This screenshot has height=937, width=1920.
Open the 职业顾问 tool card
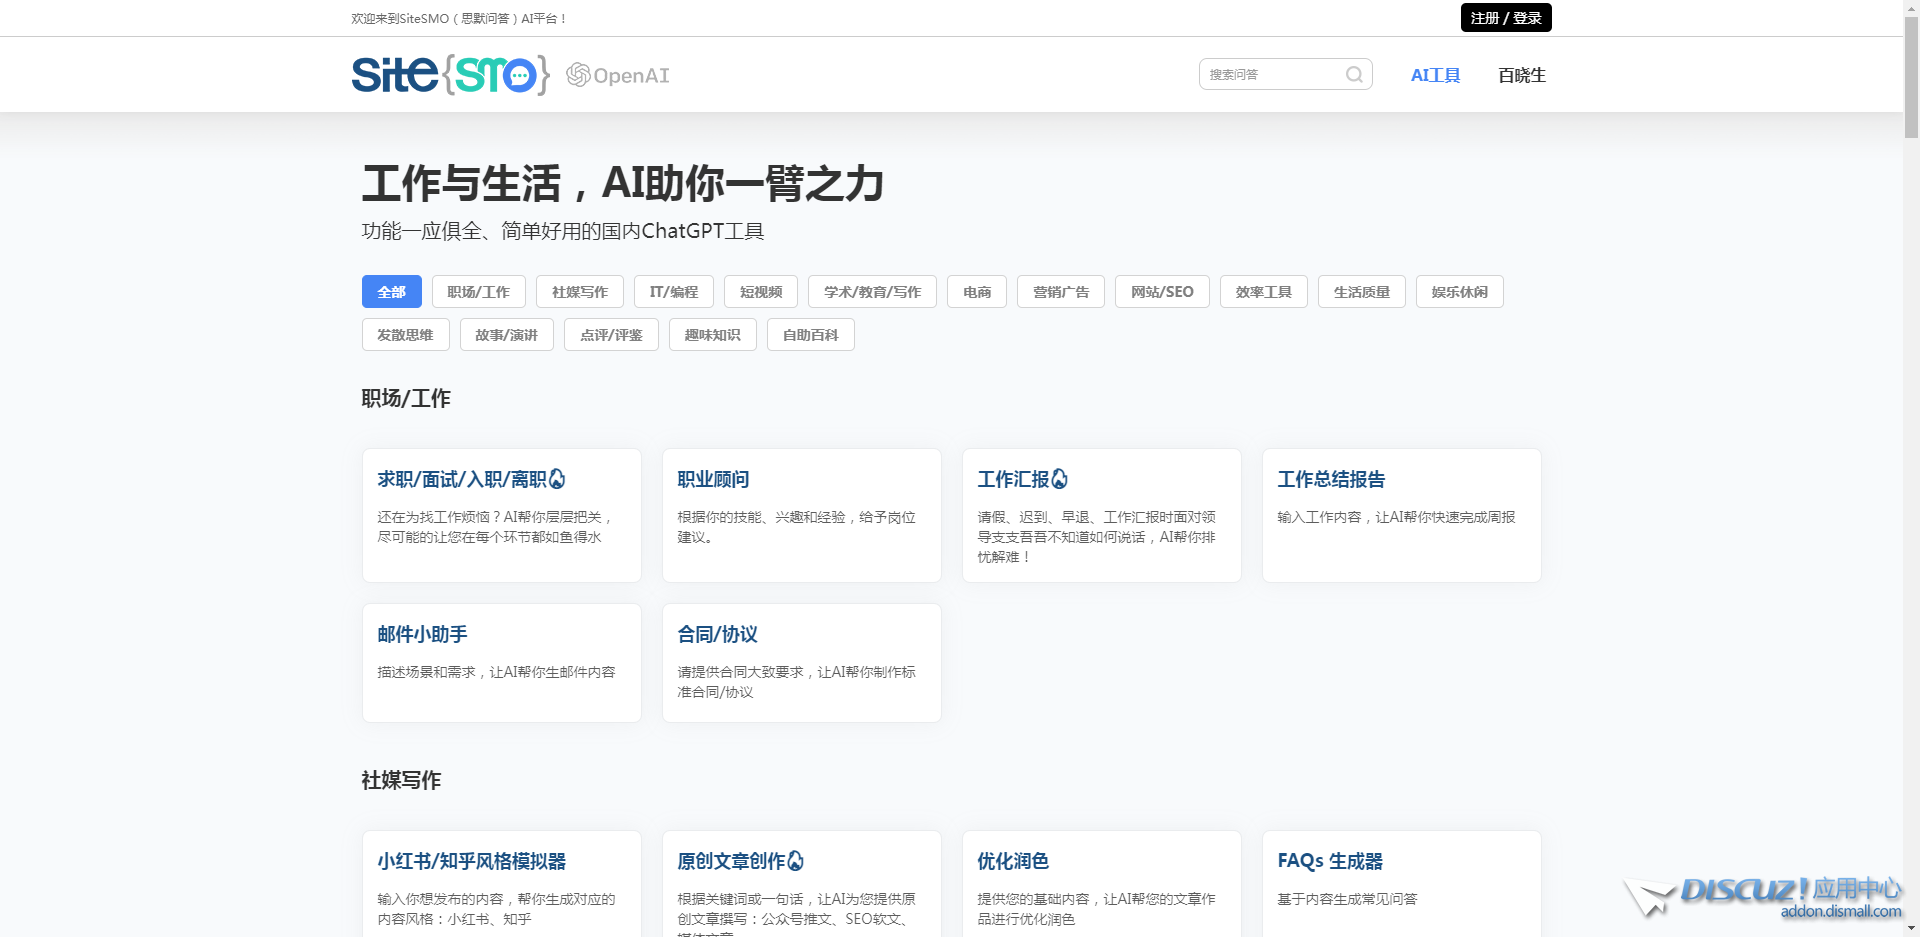(x=801, y=515)
